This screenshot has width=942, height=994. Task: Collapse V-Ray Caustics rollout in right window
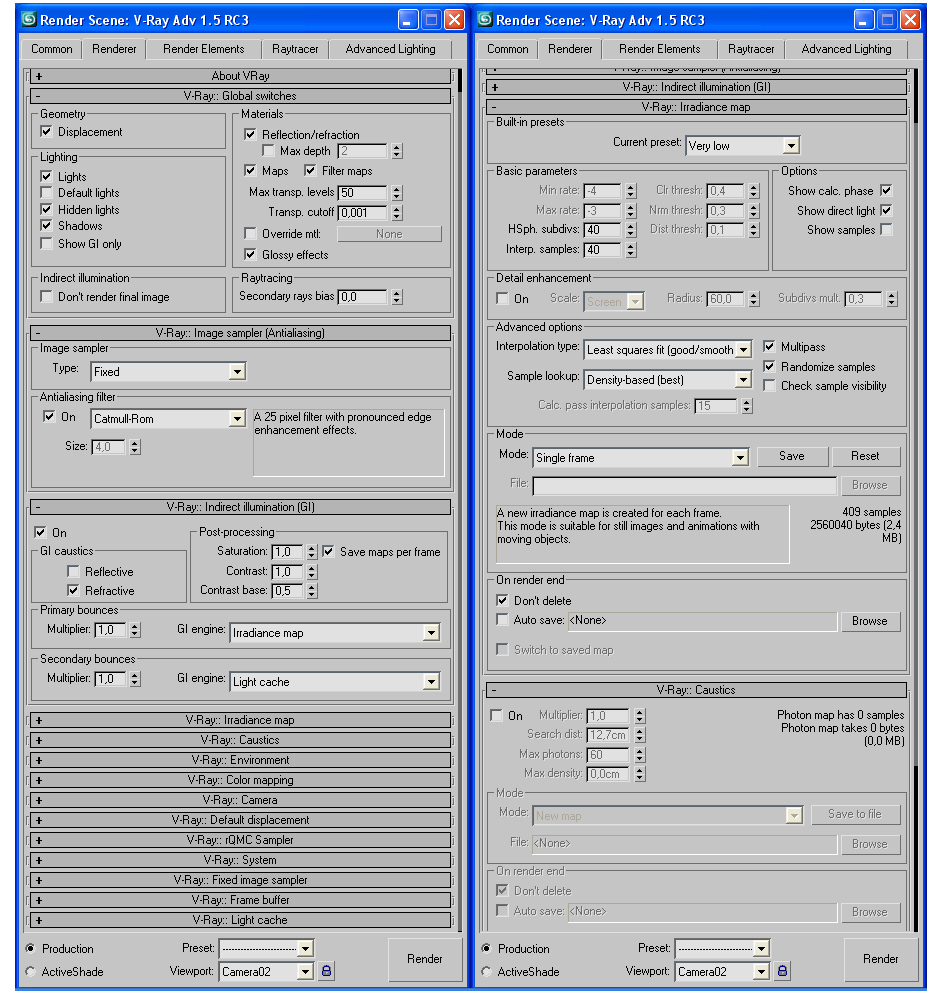[696, 690]
